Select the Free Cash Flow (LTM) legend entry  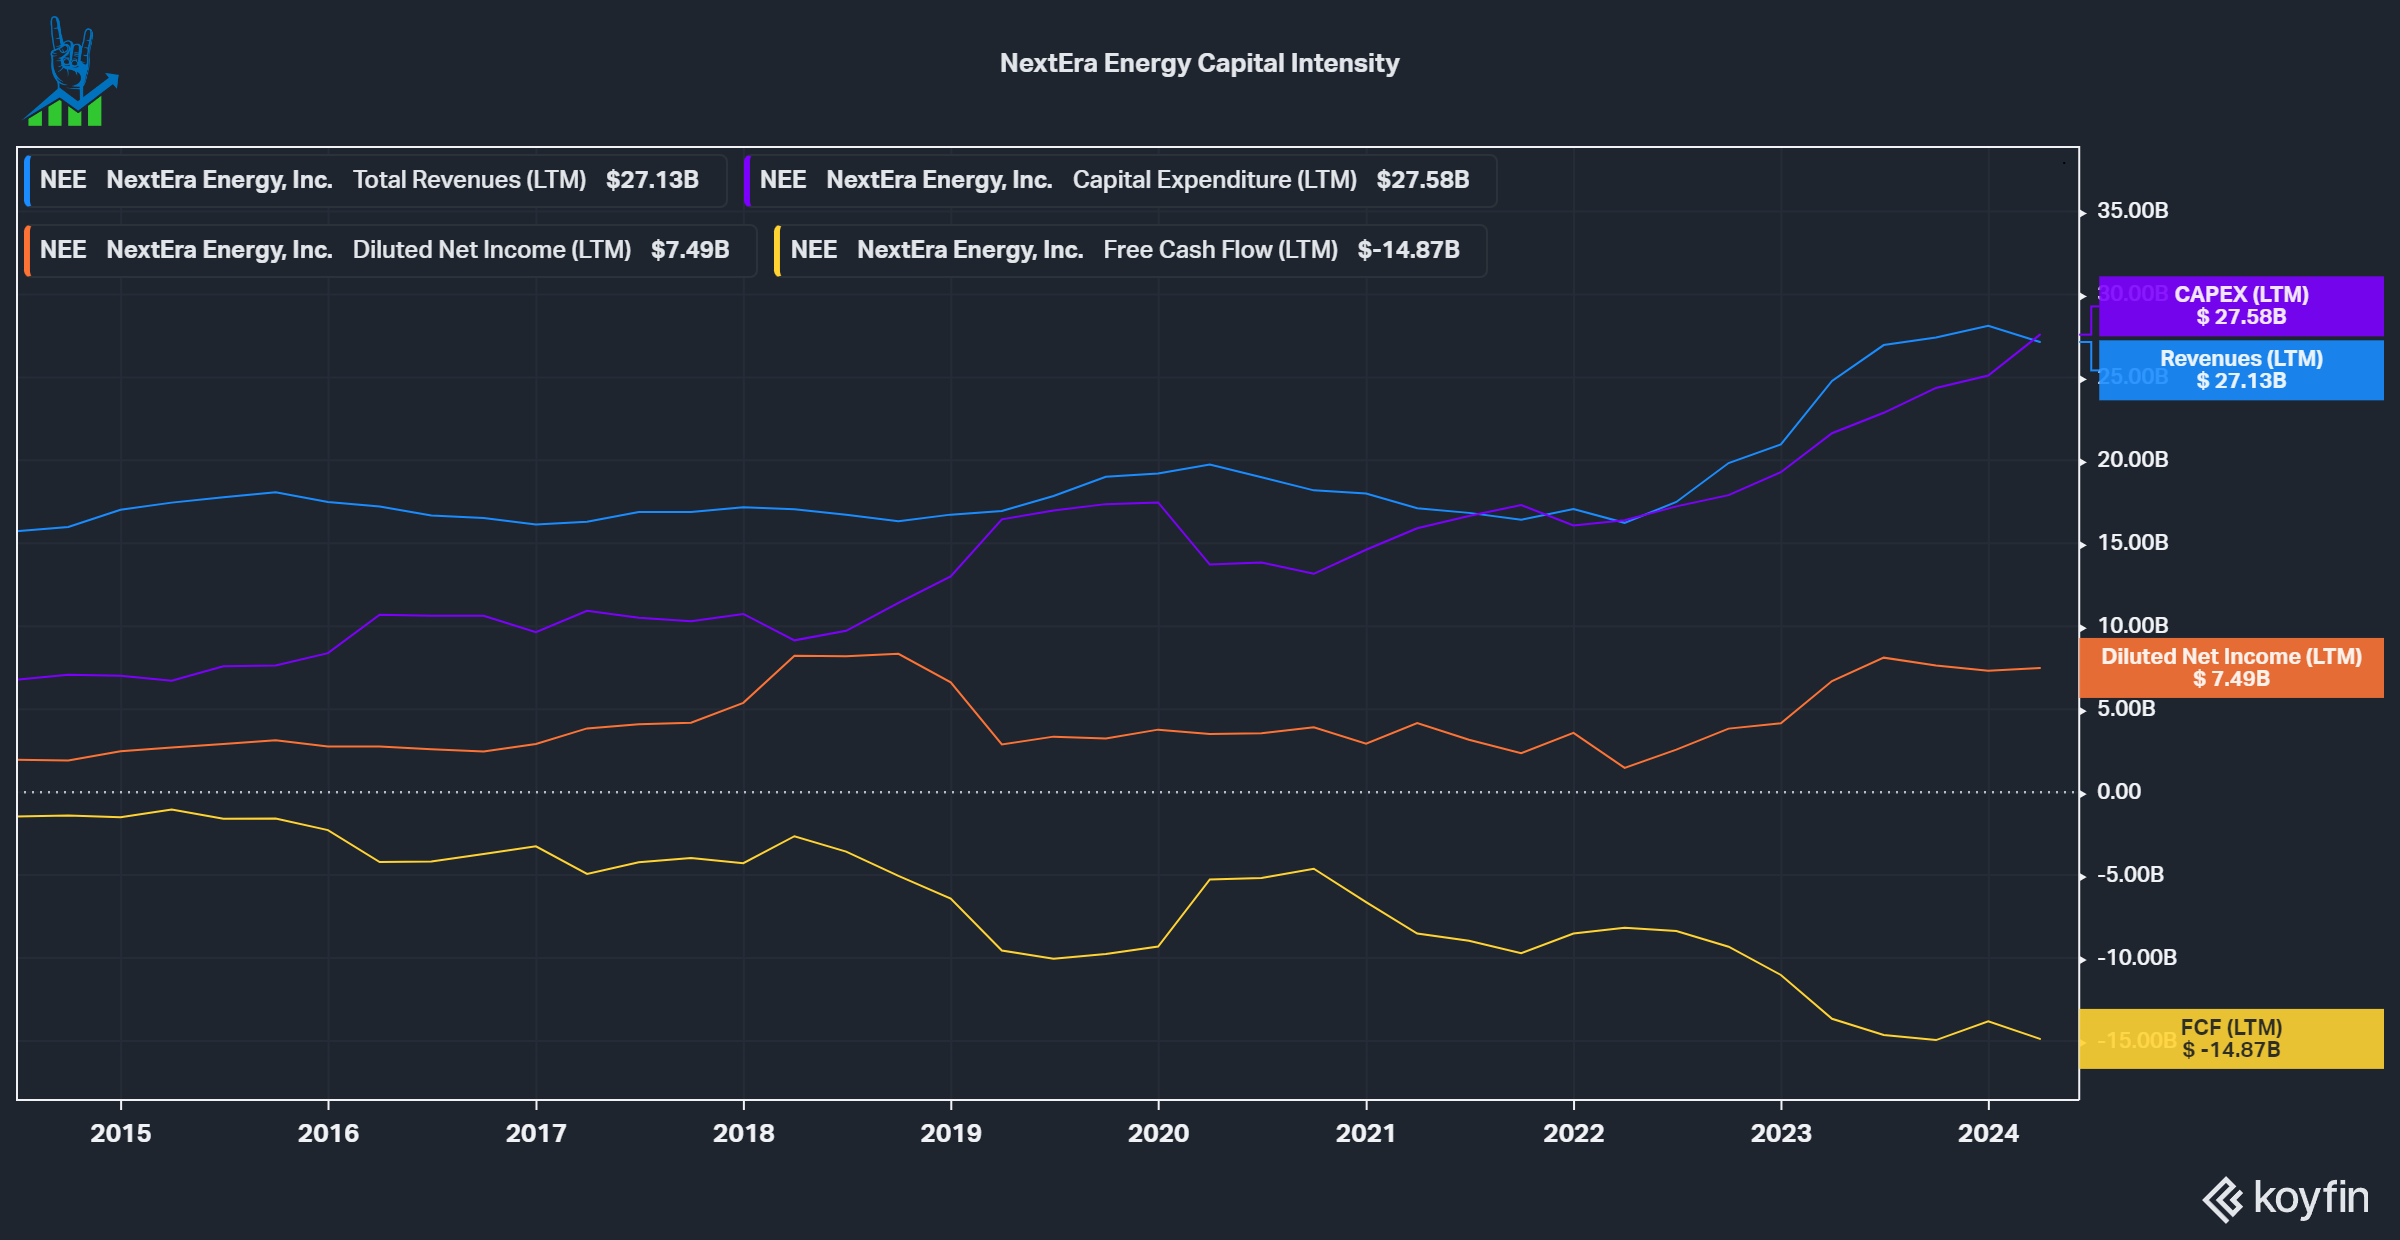[x=1131, y=250]
